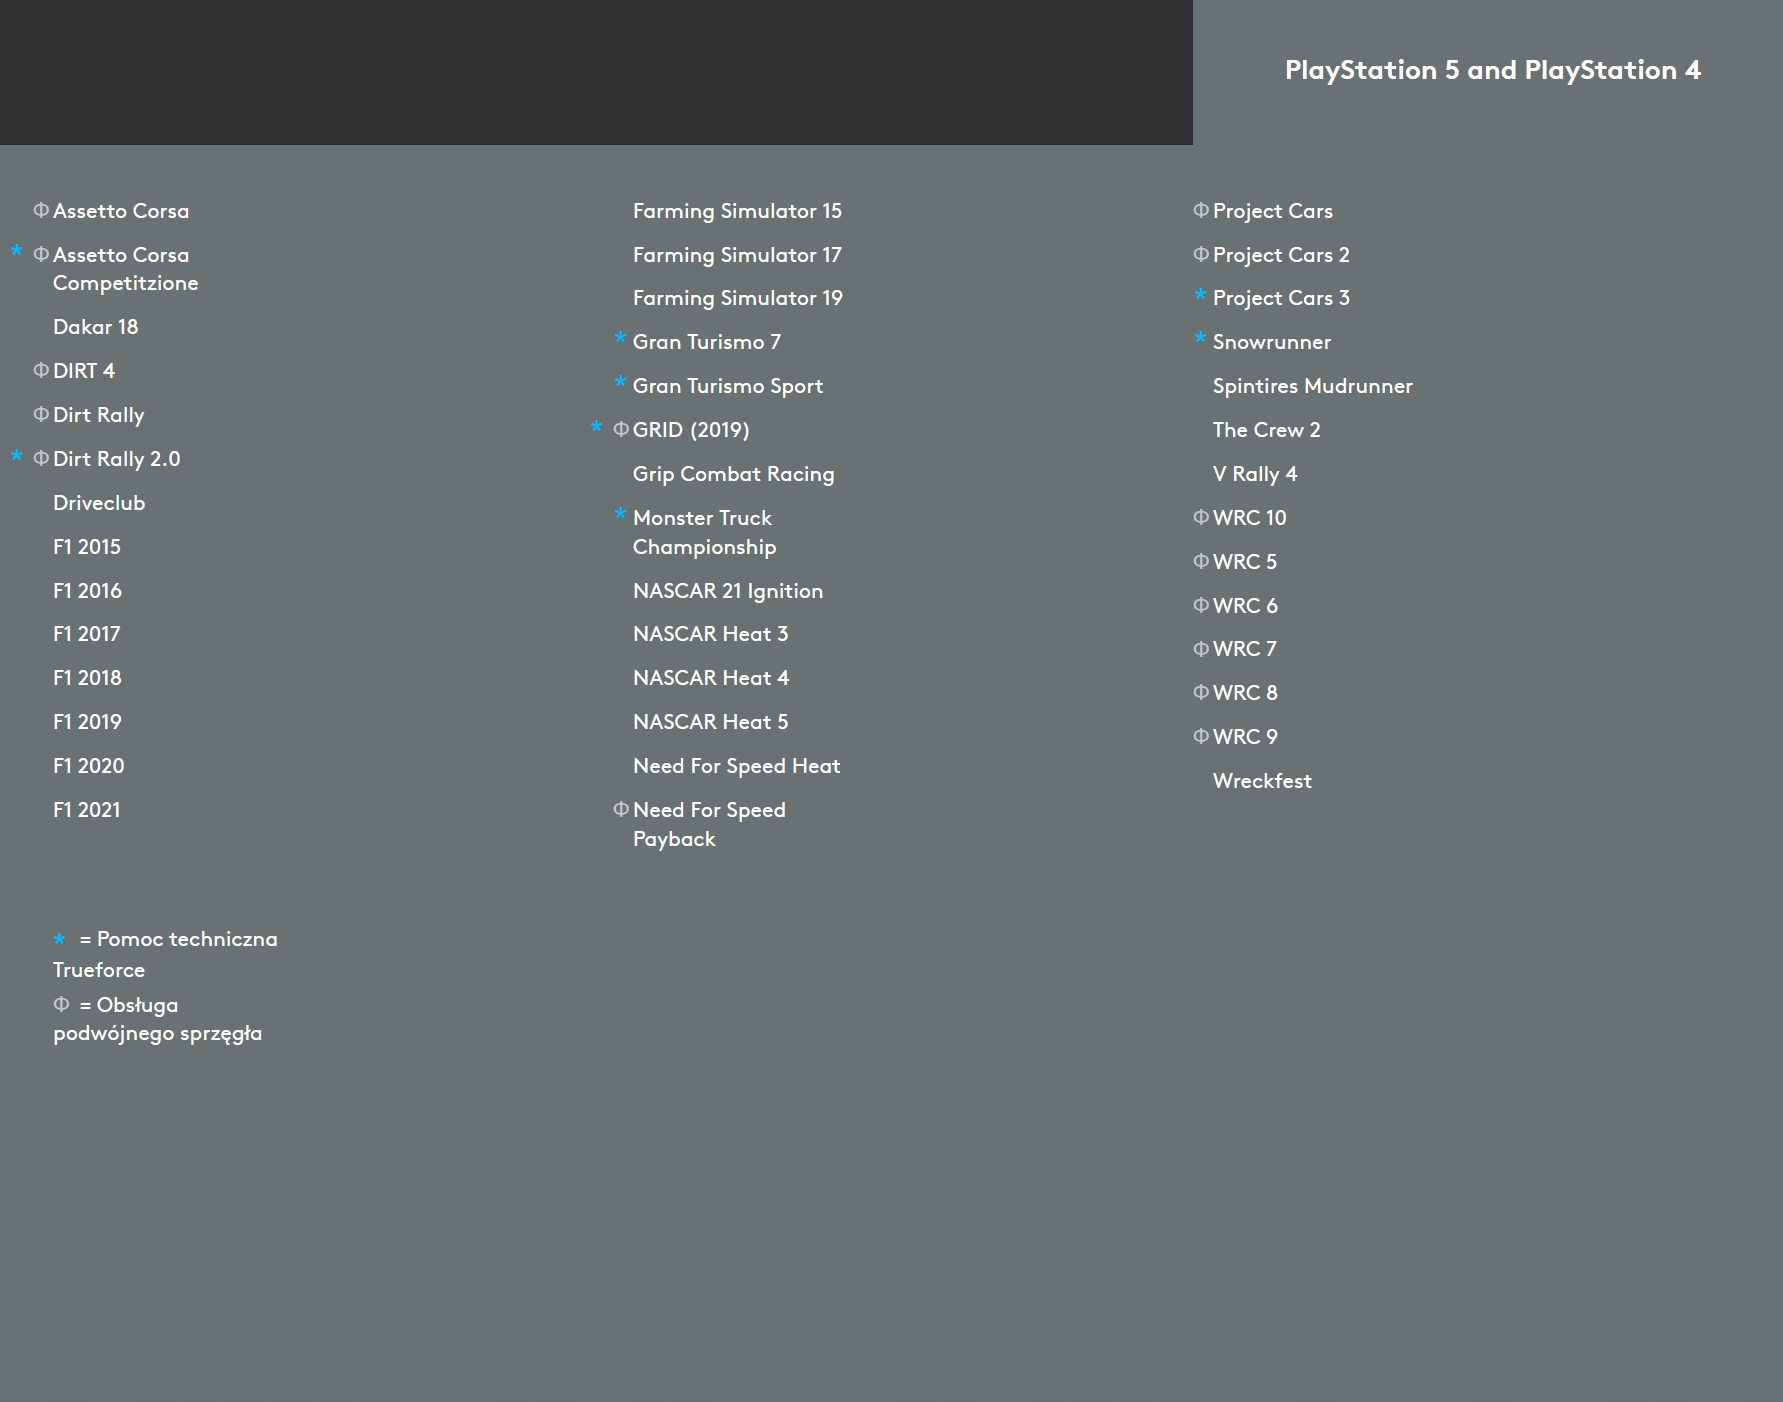This screenshot has height=1402, width=1783.
Task: Click the Wreckfest list entry
Action: tap(1262, 781)
